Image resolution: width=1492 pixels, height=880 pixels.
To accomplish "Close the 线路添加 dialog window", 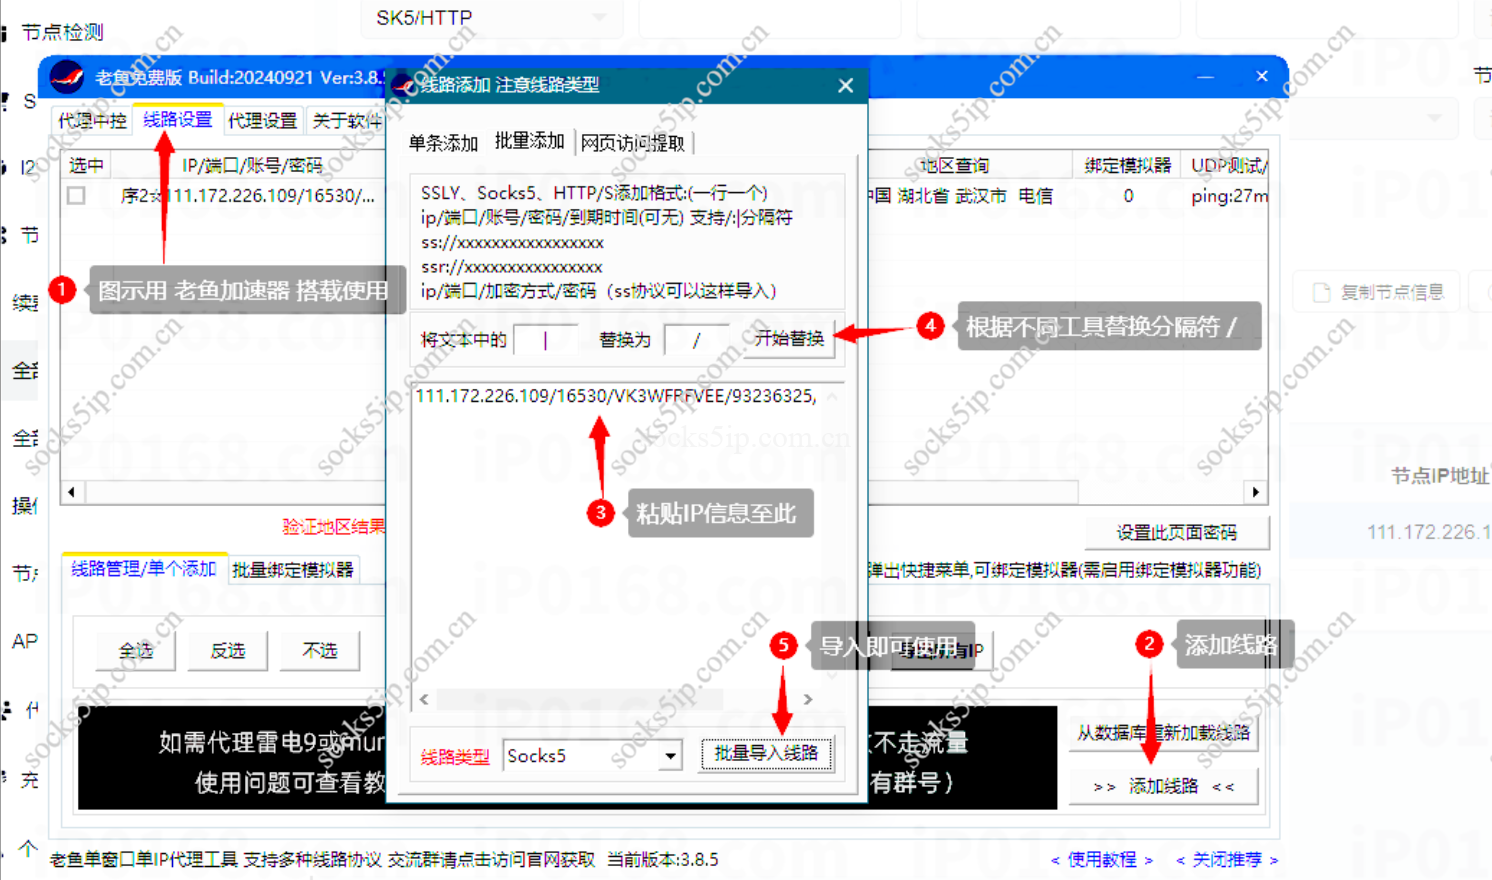I will 845,86.
